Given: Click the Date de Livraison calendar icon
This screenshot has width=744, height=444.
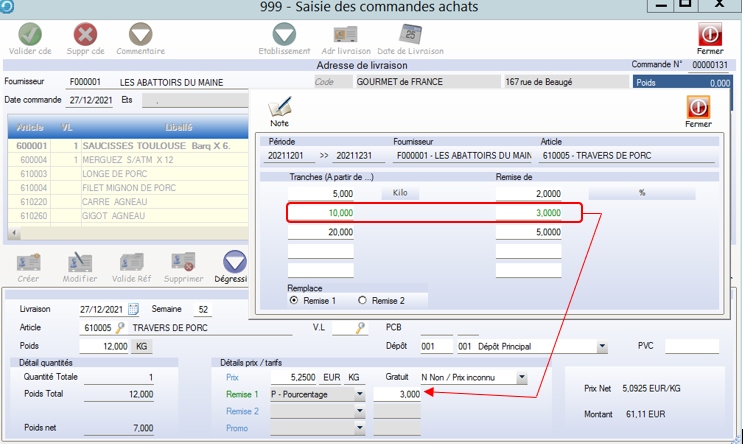Looking at the screenshot, I should click(x=410, y=35).
